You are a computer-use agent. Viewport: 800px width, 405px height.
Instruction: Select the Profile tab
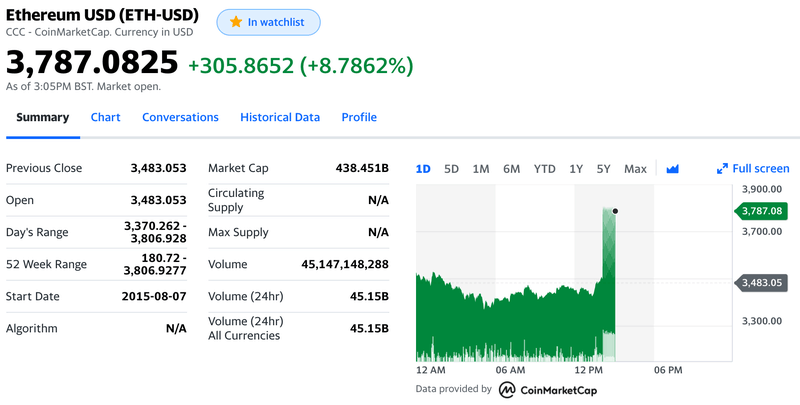[359, 117]
